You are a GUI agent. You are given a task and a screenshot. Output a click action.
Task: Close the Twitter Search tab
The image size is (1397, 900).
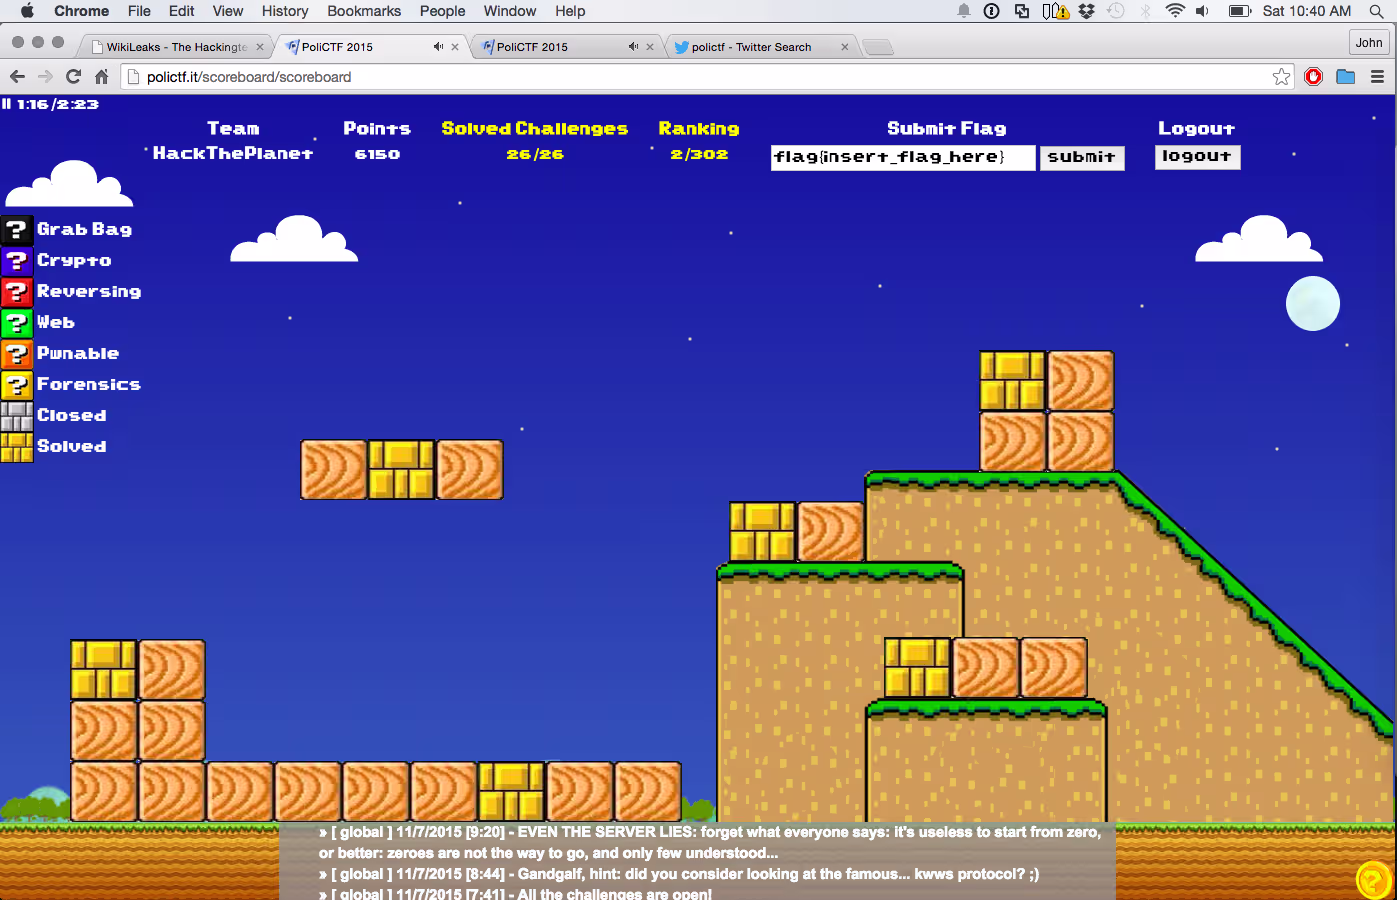845,47
